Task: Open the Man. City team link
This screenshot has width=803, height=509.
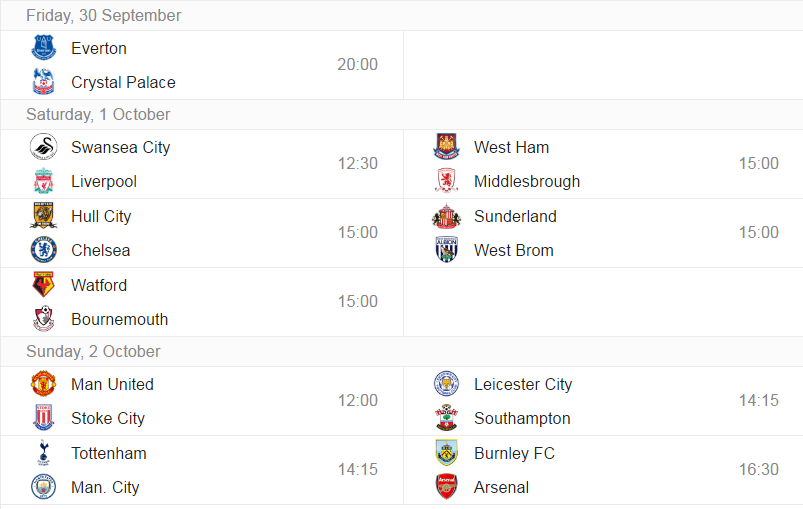Action: tap(105, 487)
